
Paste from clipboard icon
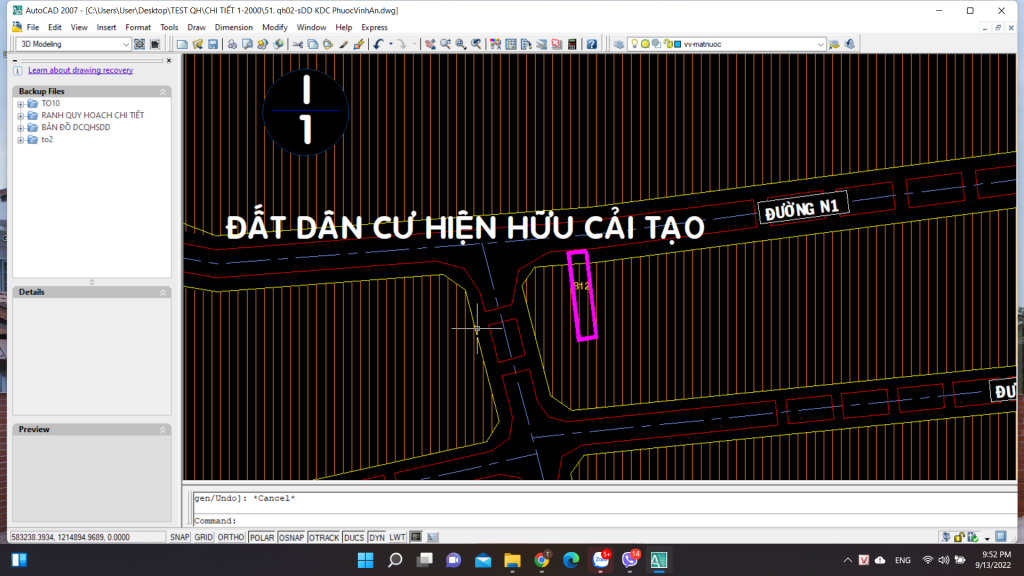coord(328,44)
